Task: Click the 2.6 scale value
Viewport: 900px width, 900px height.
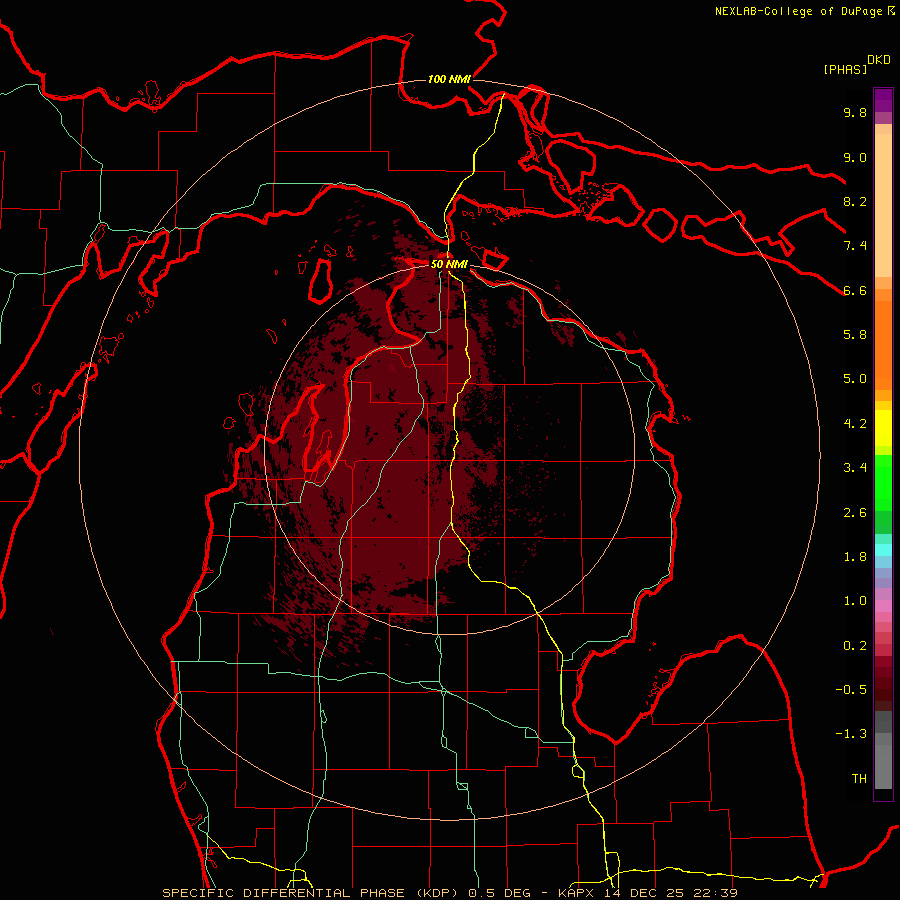Action: coord(855,513)
